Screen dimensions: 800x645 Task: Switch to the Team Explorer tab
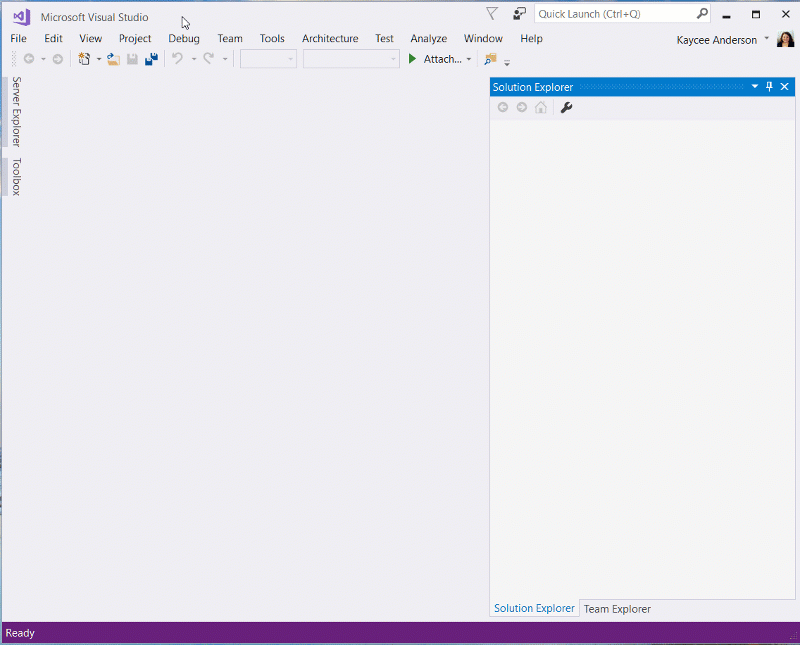point(617,609)
